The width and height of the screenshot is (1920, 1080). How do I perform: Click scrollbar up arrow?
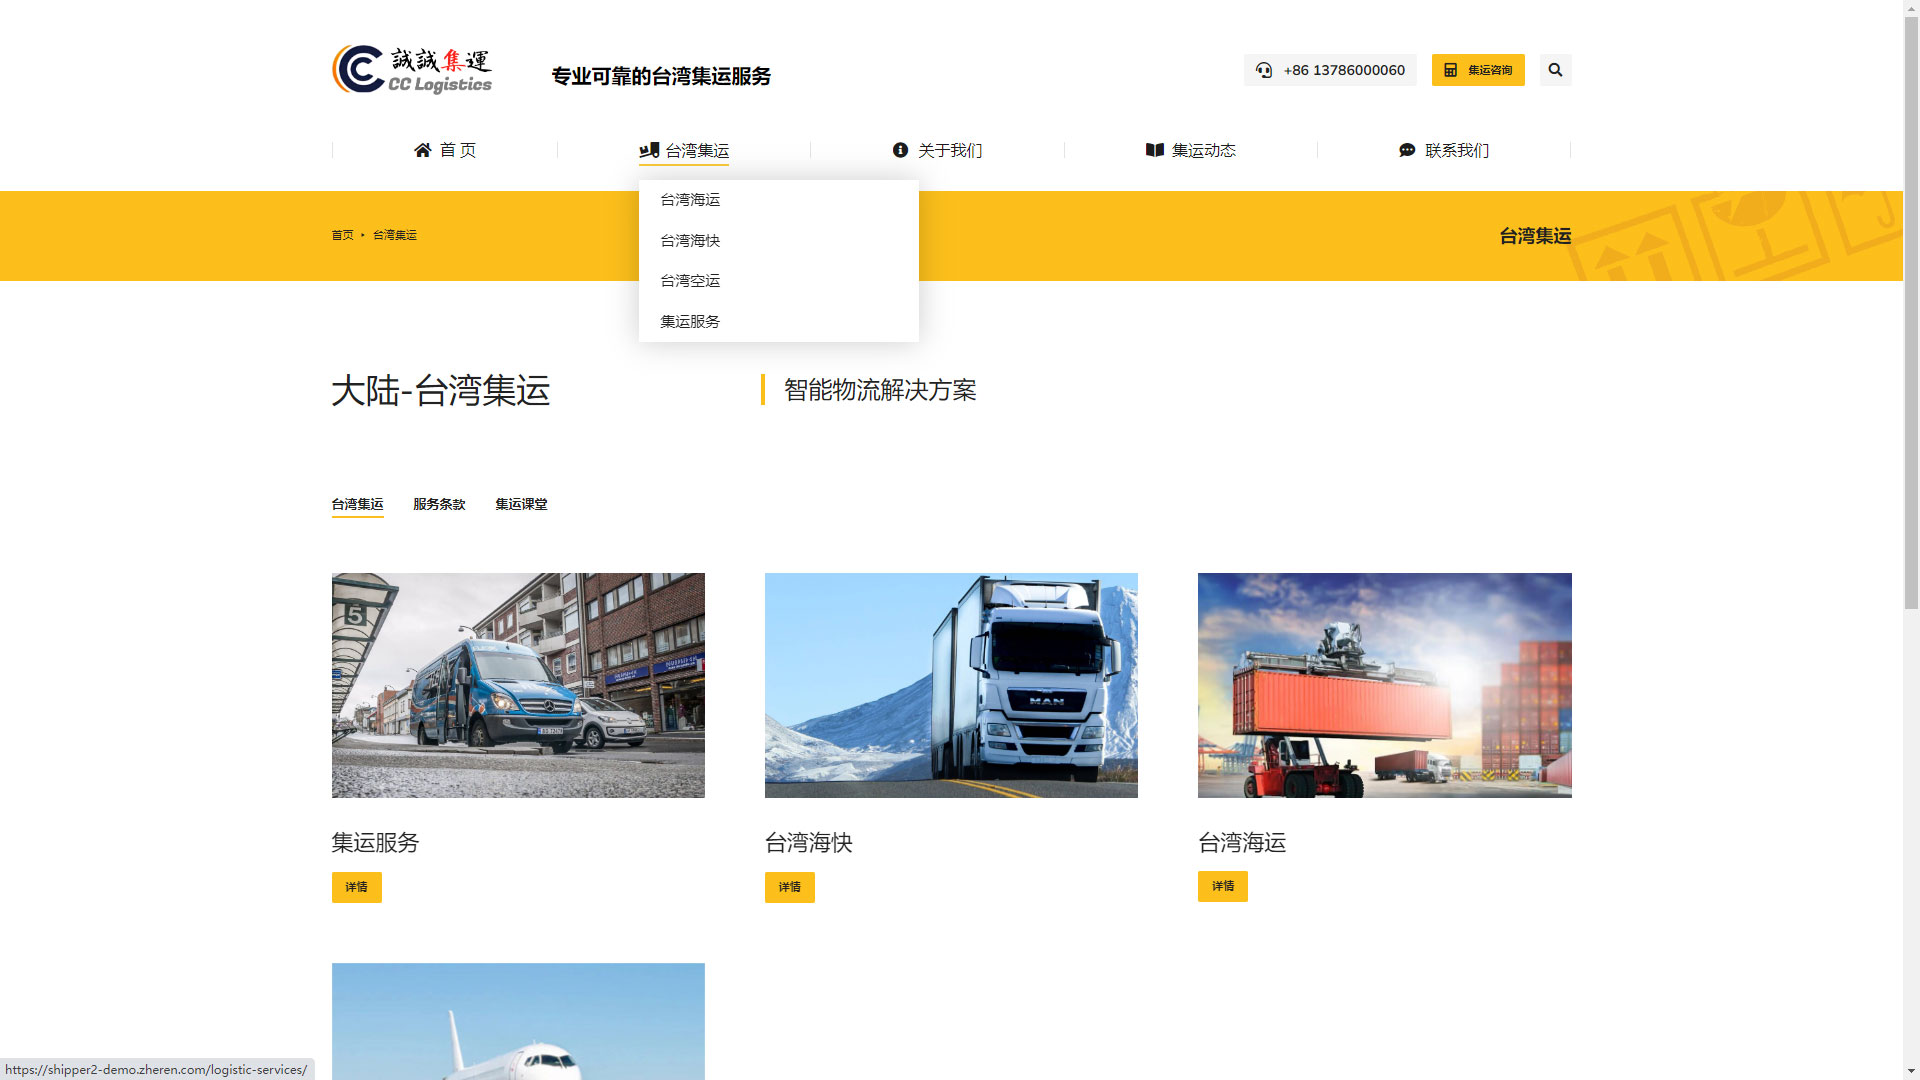pos(1911,8)
